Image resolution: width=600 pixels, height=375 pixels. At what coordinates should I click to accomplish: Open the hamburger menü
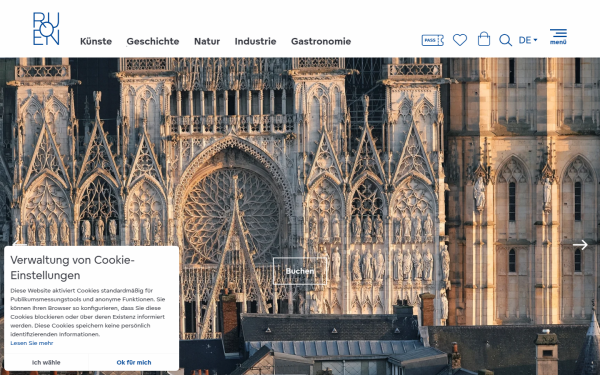[x=558, y=37]
